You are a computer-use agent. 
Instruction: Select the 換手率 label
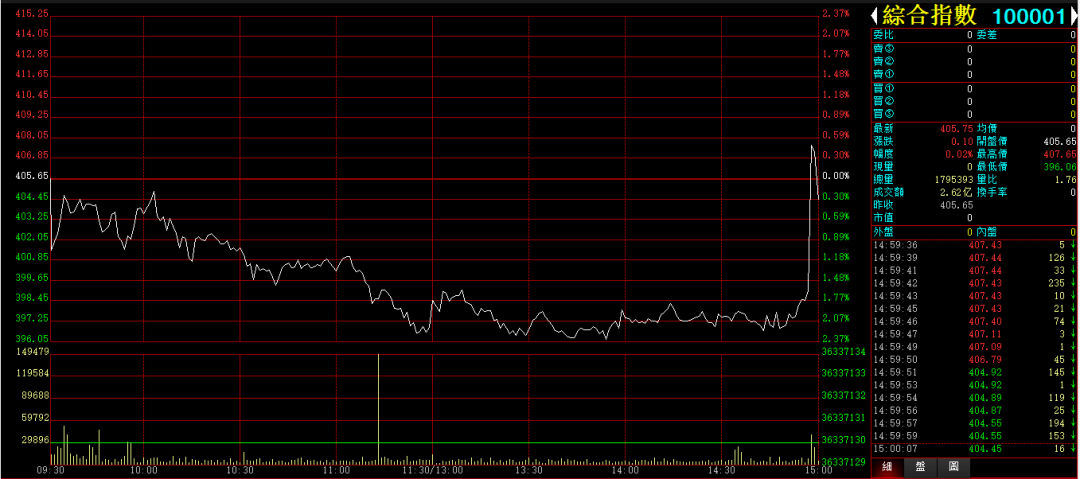[993, 192]
